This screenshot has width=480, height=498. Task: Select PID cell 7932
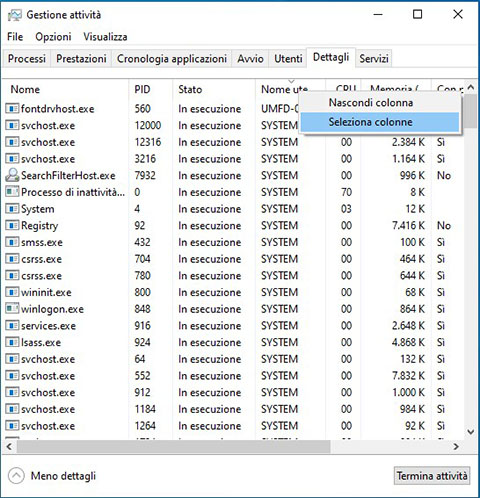(x=145, y=175)
